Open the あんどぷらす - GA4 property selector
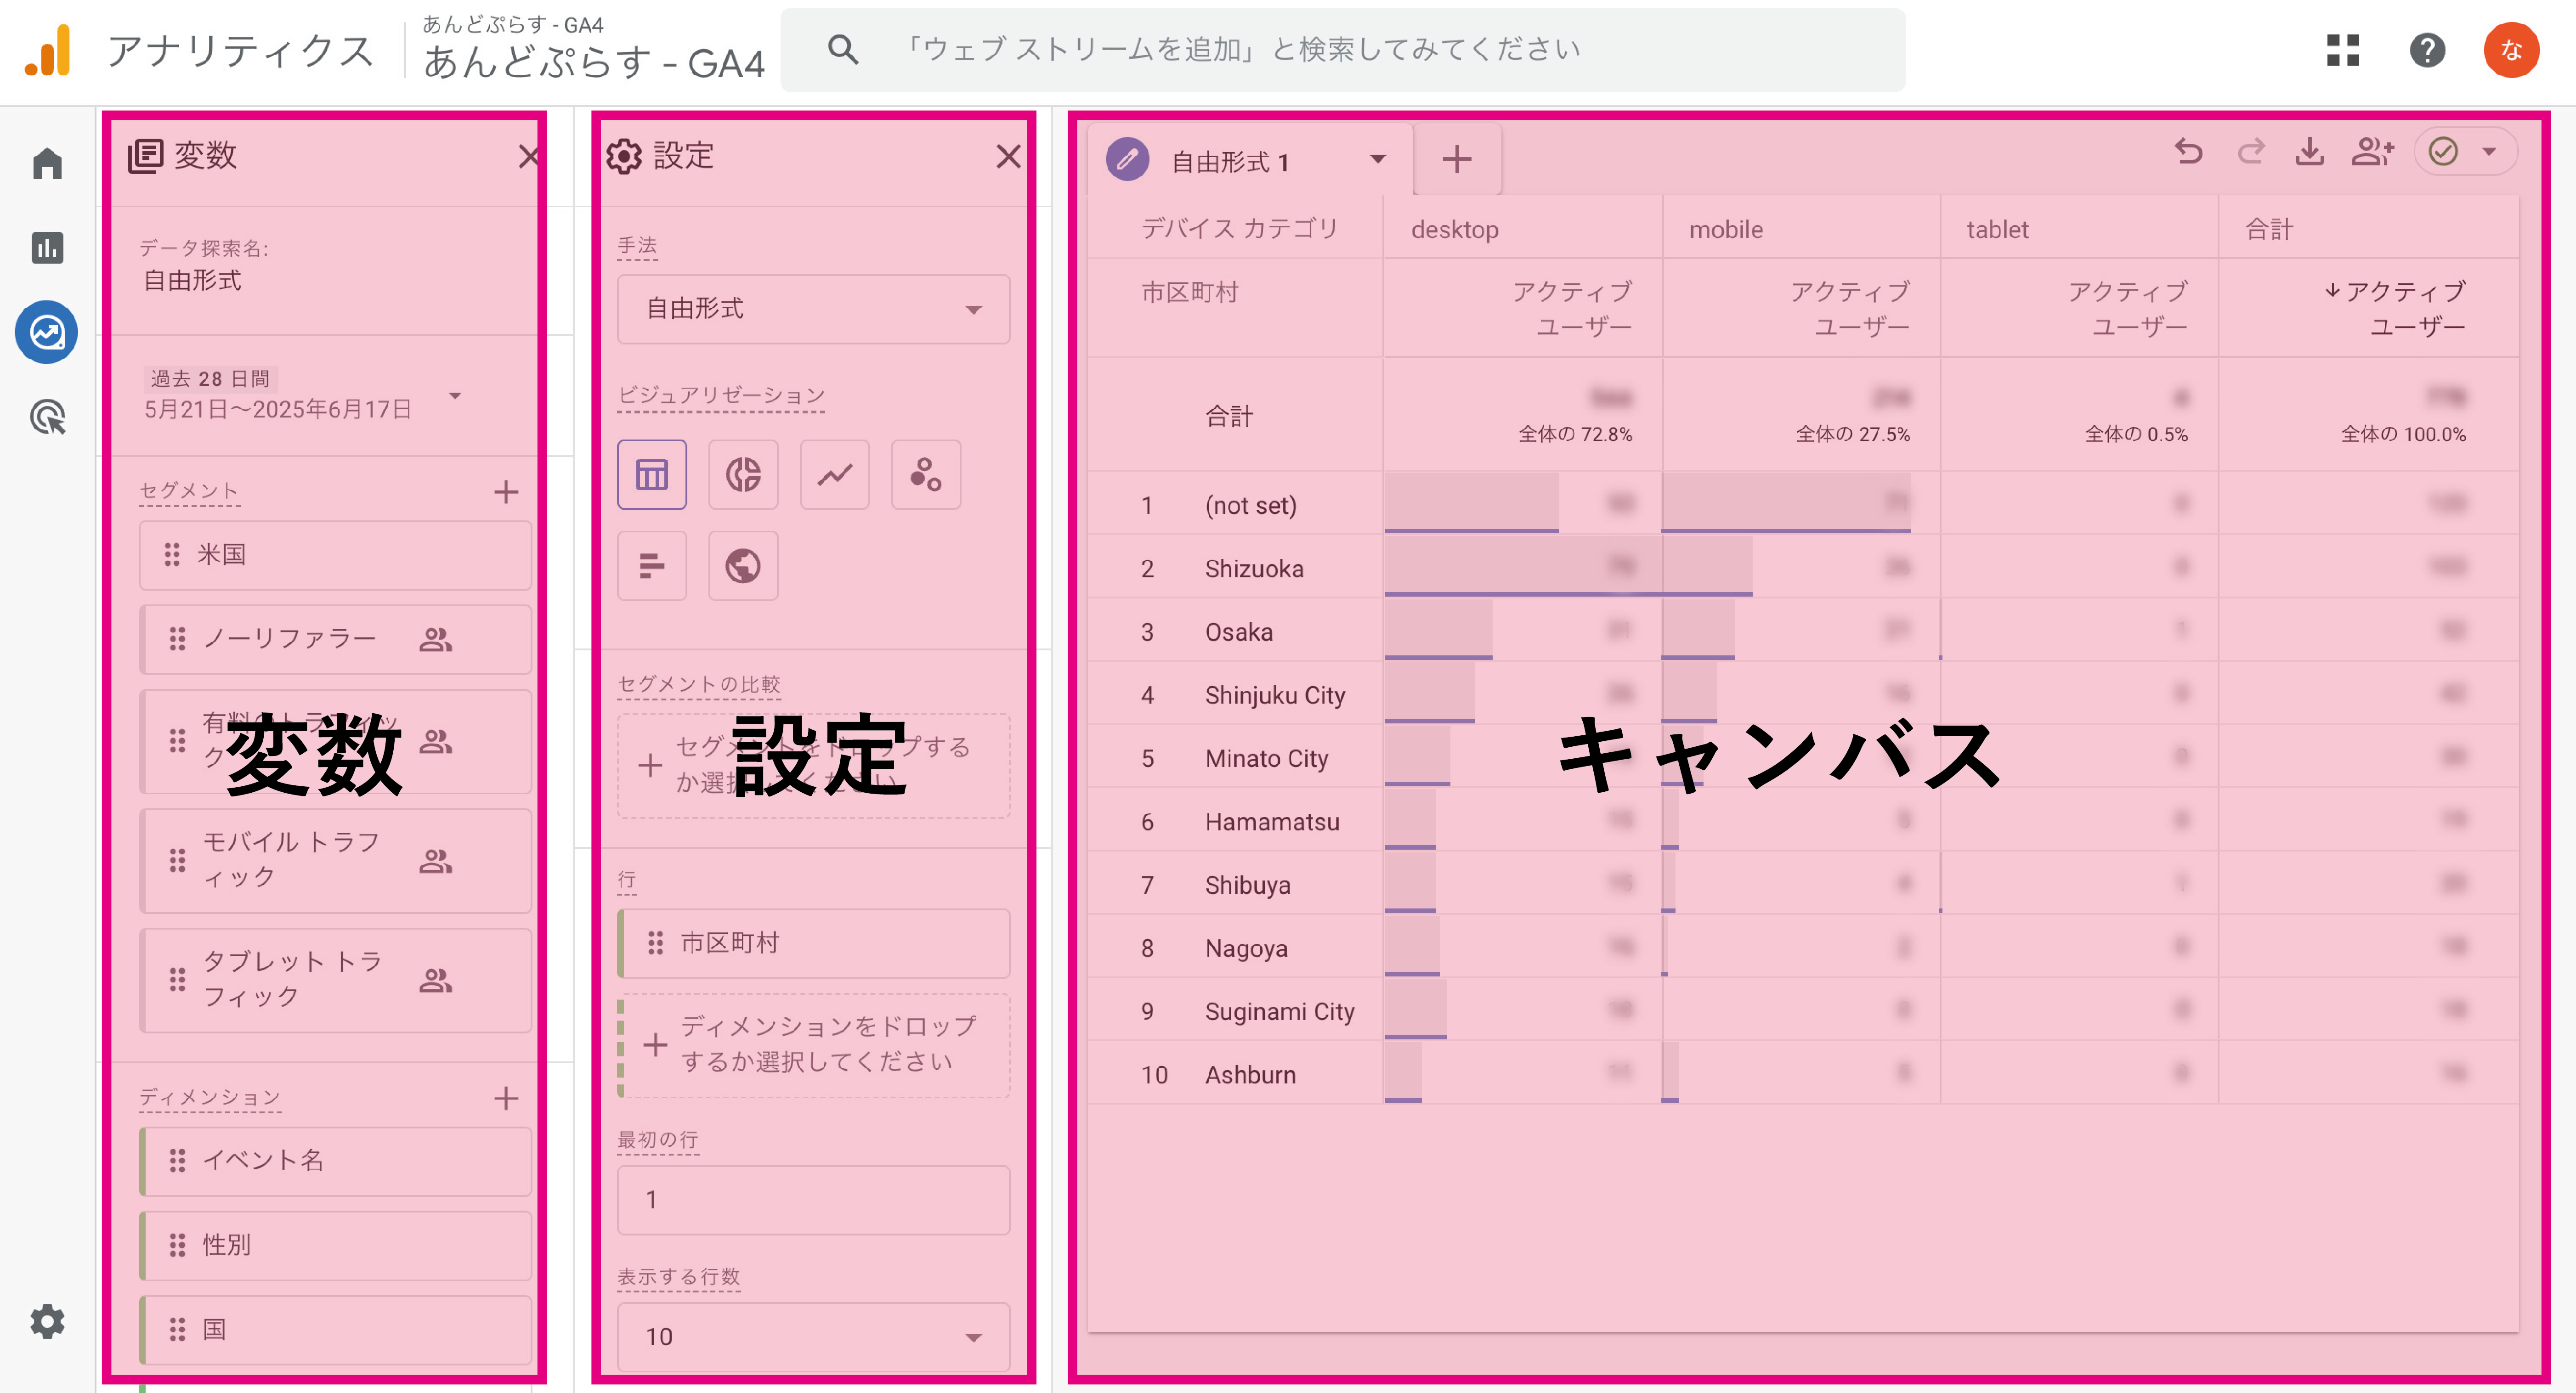The width and height of the screenshot is (2576, 1393). coord(593,48)
